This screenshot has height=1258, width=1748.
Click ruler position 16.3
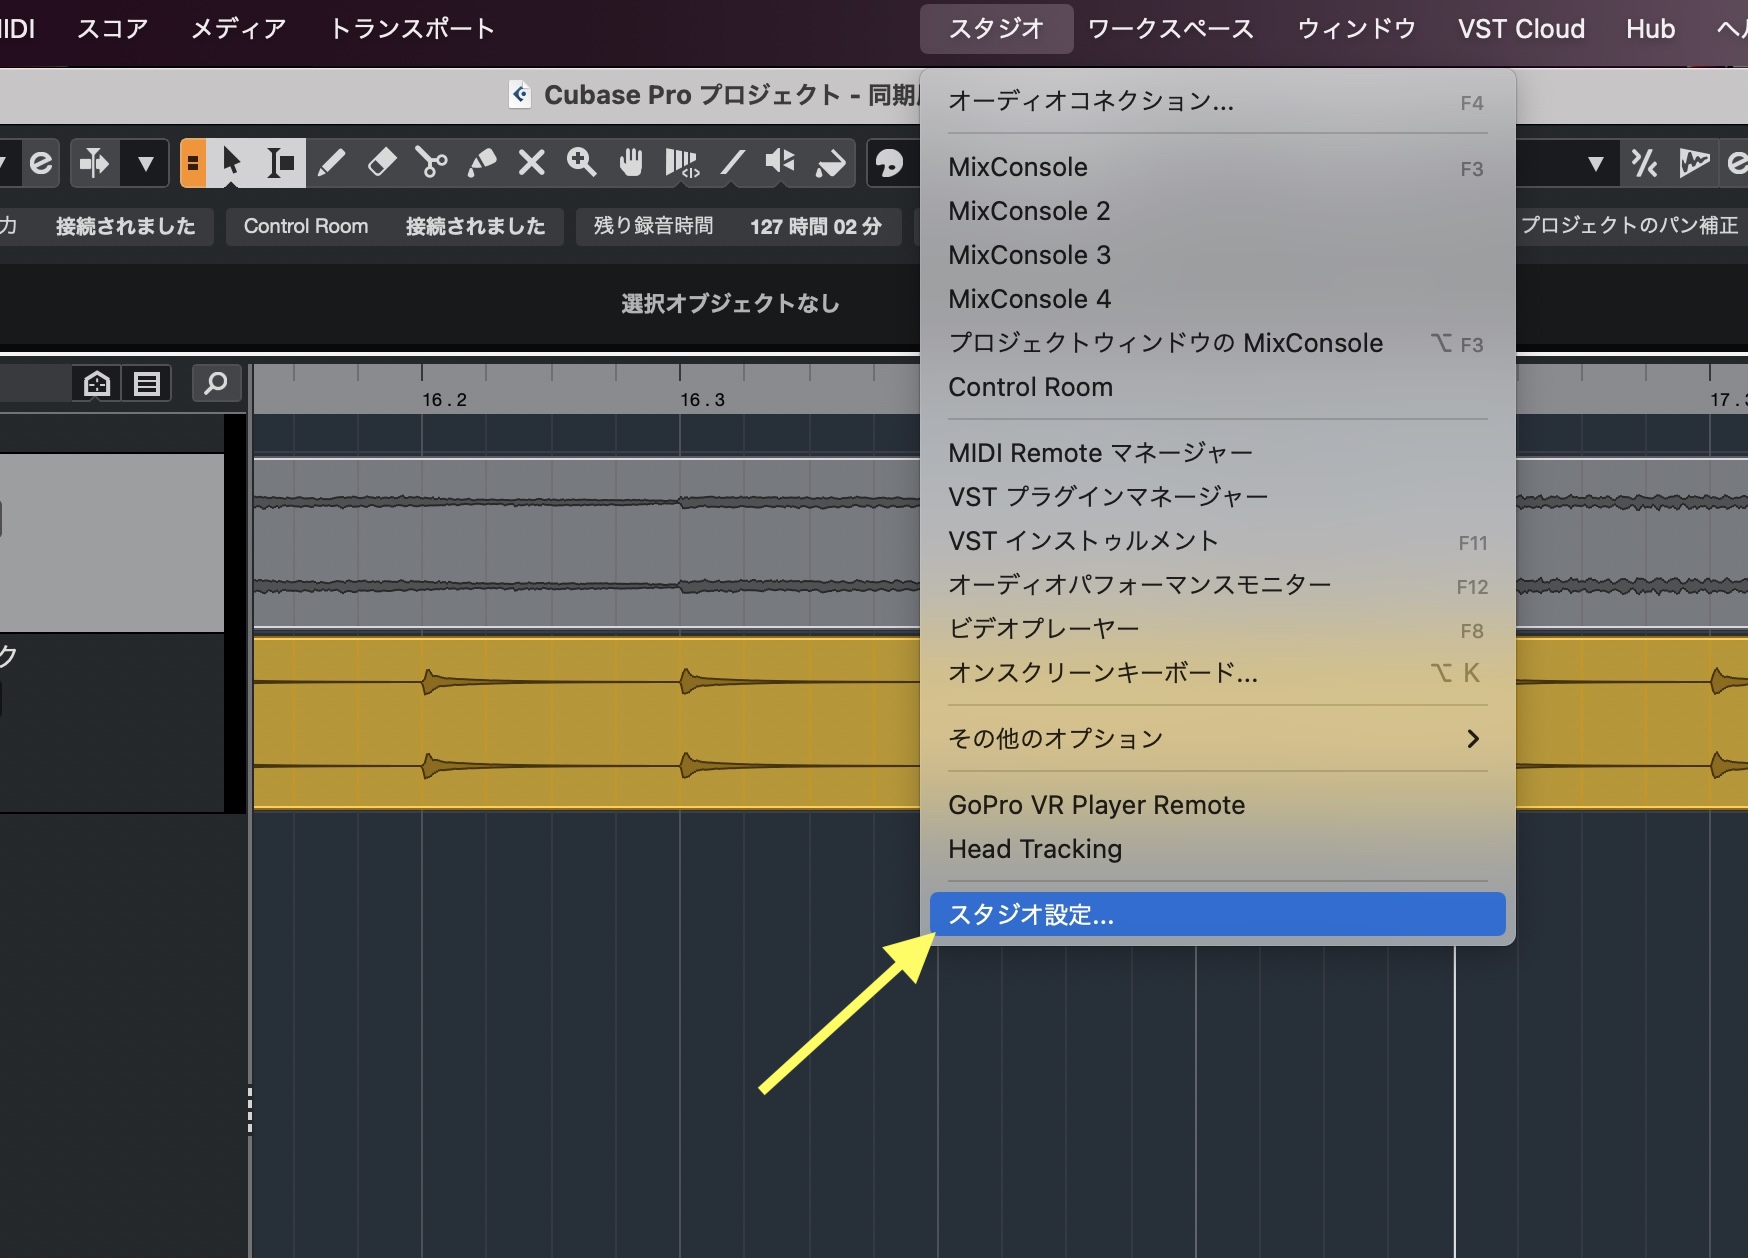[702, 399]
